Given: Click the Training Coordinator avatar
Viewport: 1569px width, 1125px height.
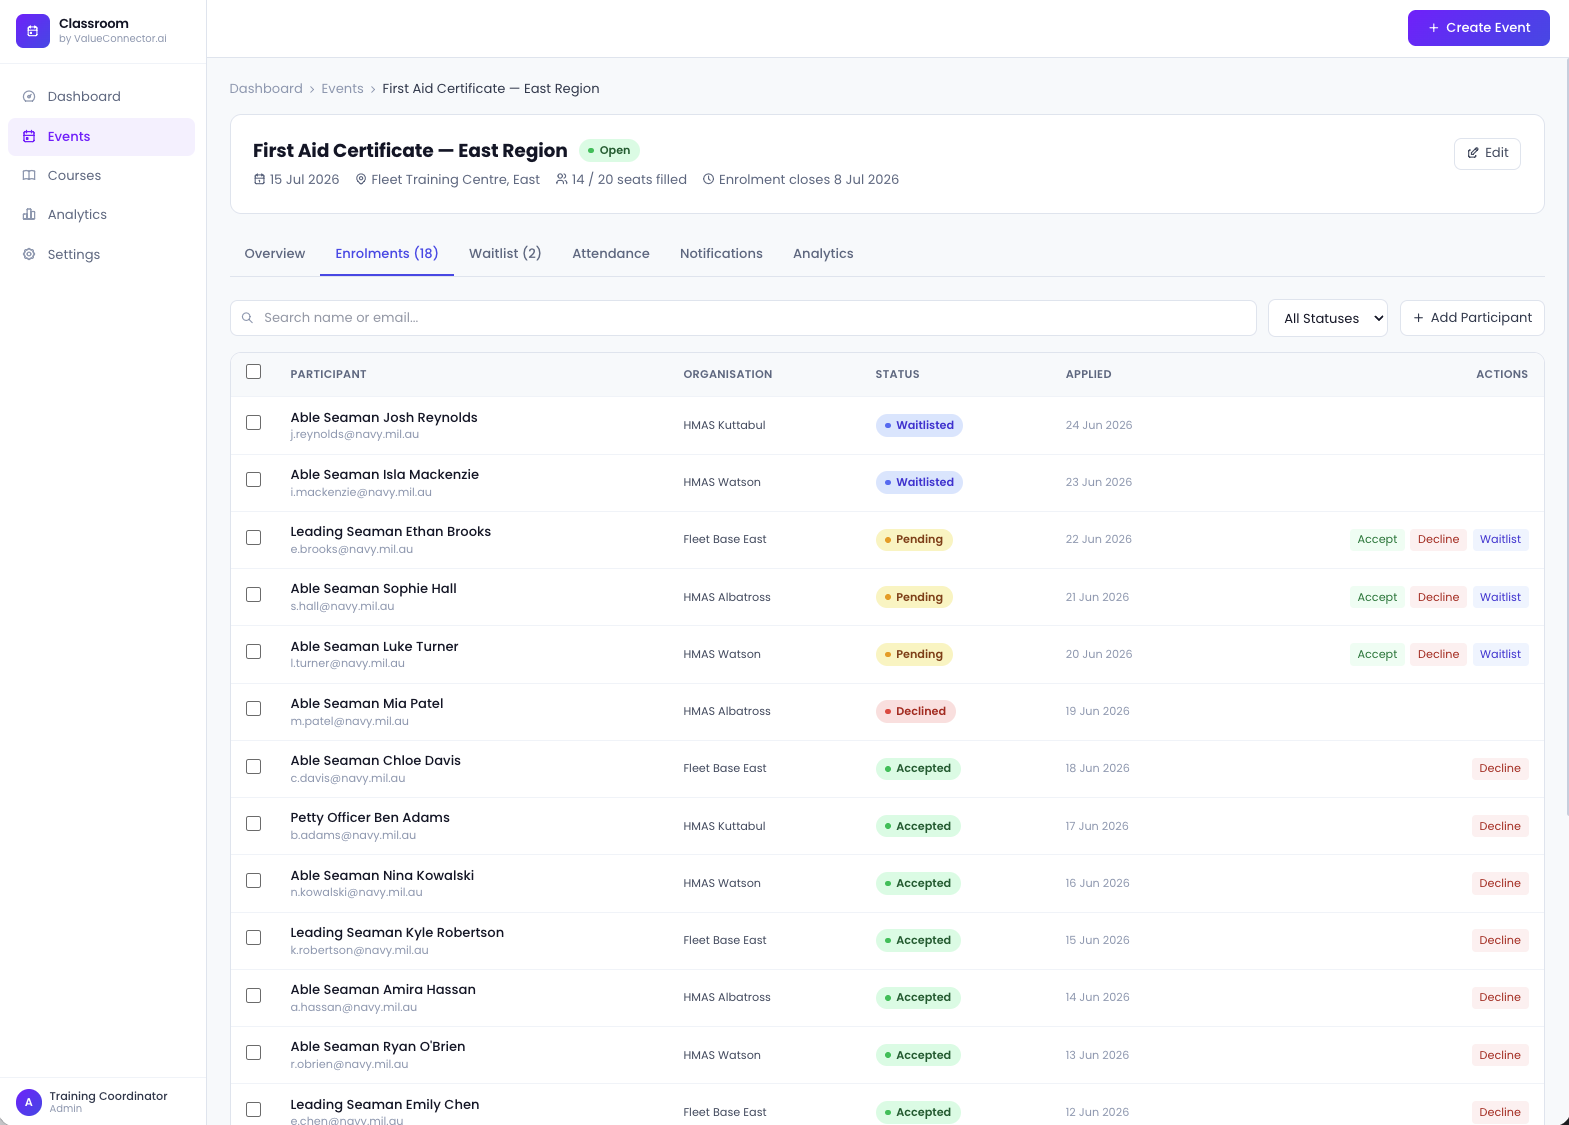Looking at the screenshot, I should pyautogui.click(x=29, y=1102).
